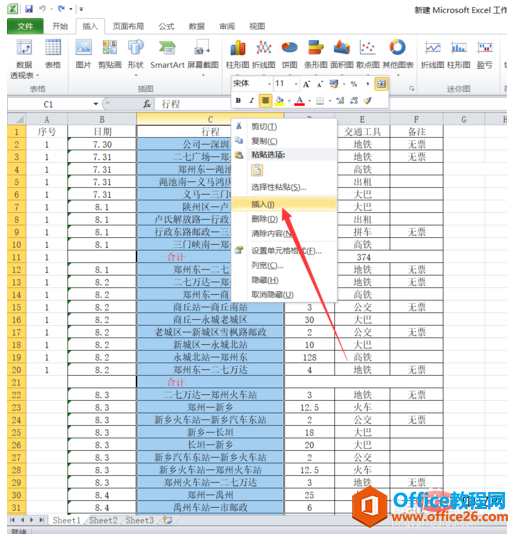This screenshot has height=534, width=515.
Task: Insert an area chart (面积图)
Action: click(342, 54)
